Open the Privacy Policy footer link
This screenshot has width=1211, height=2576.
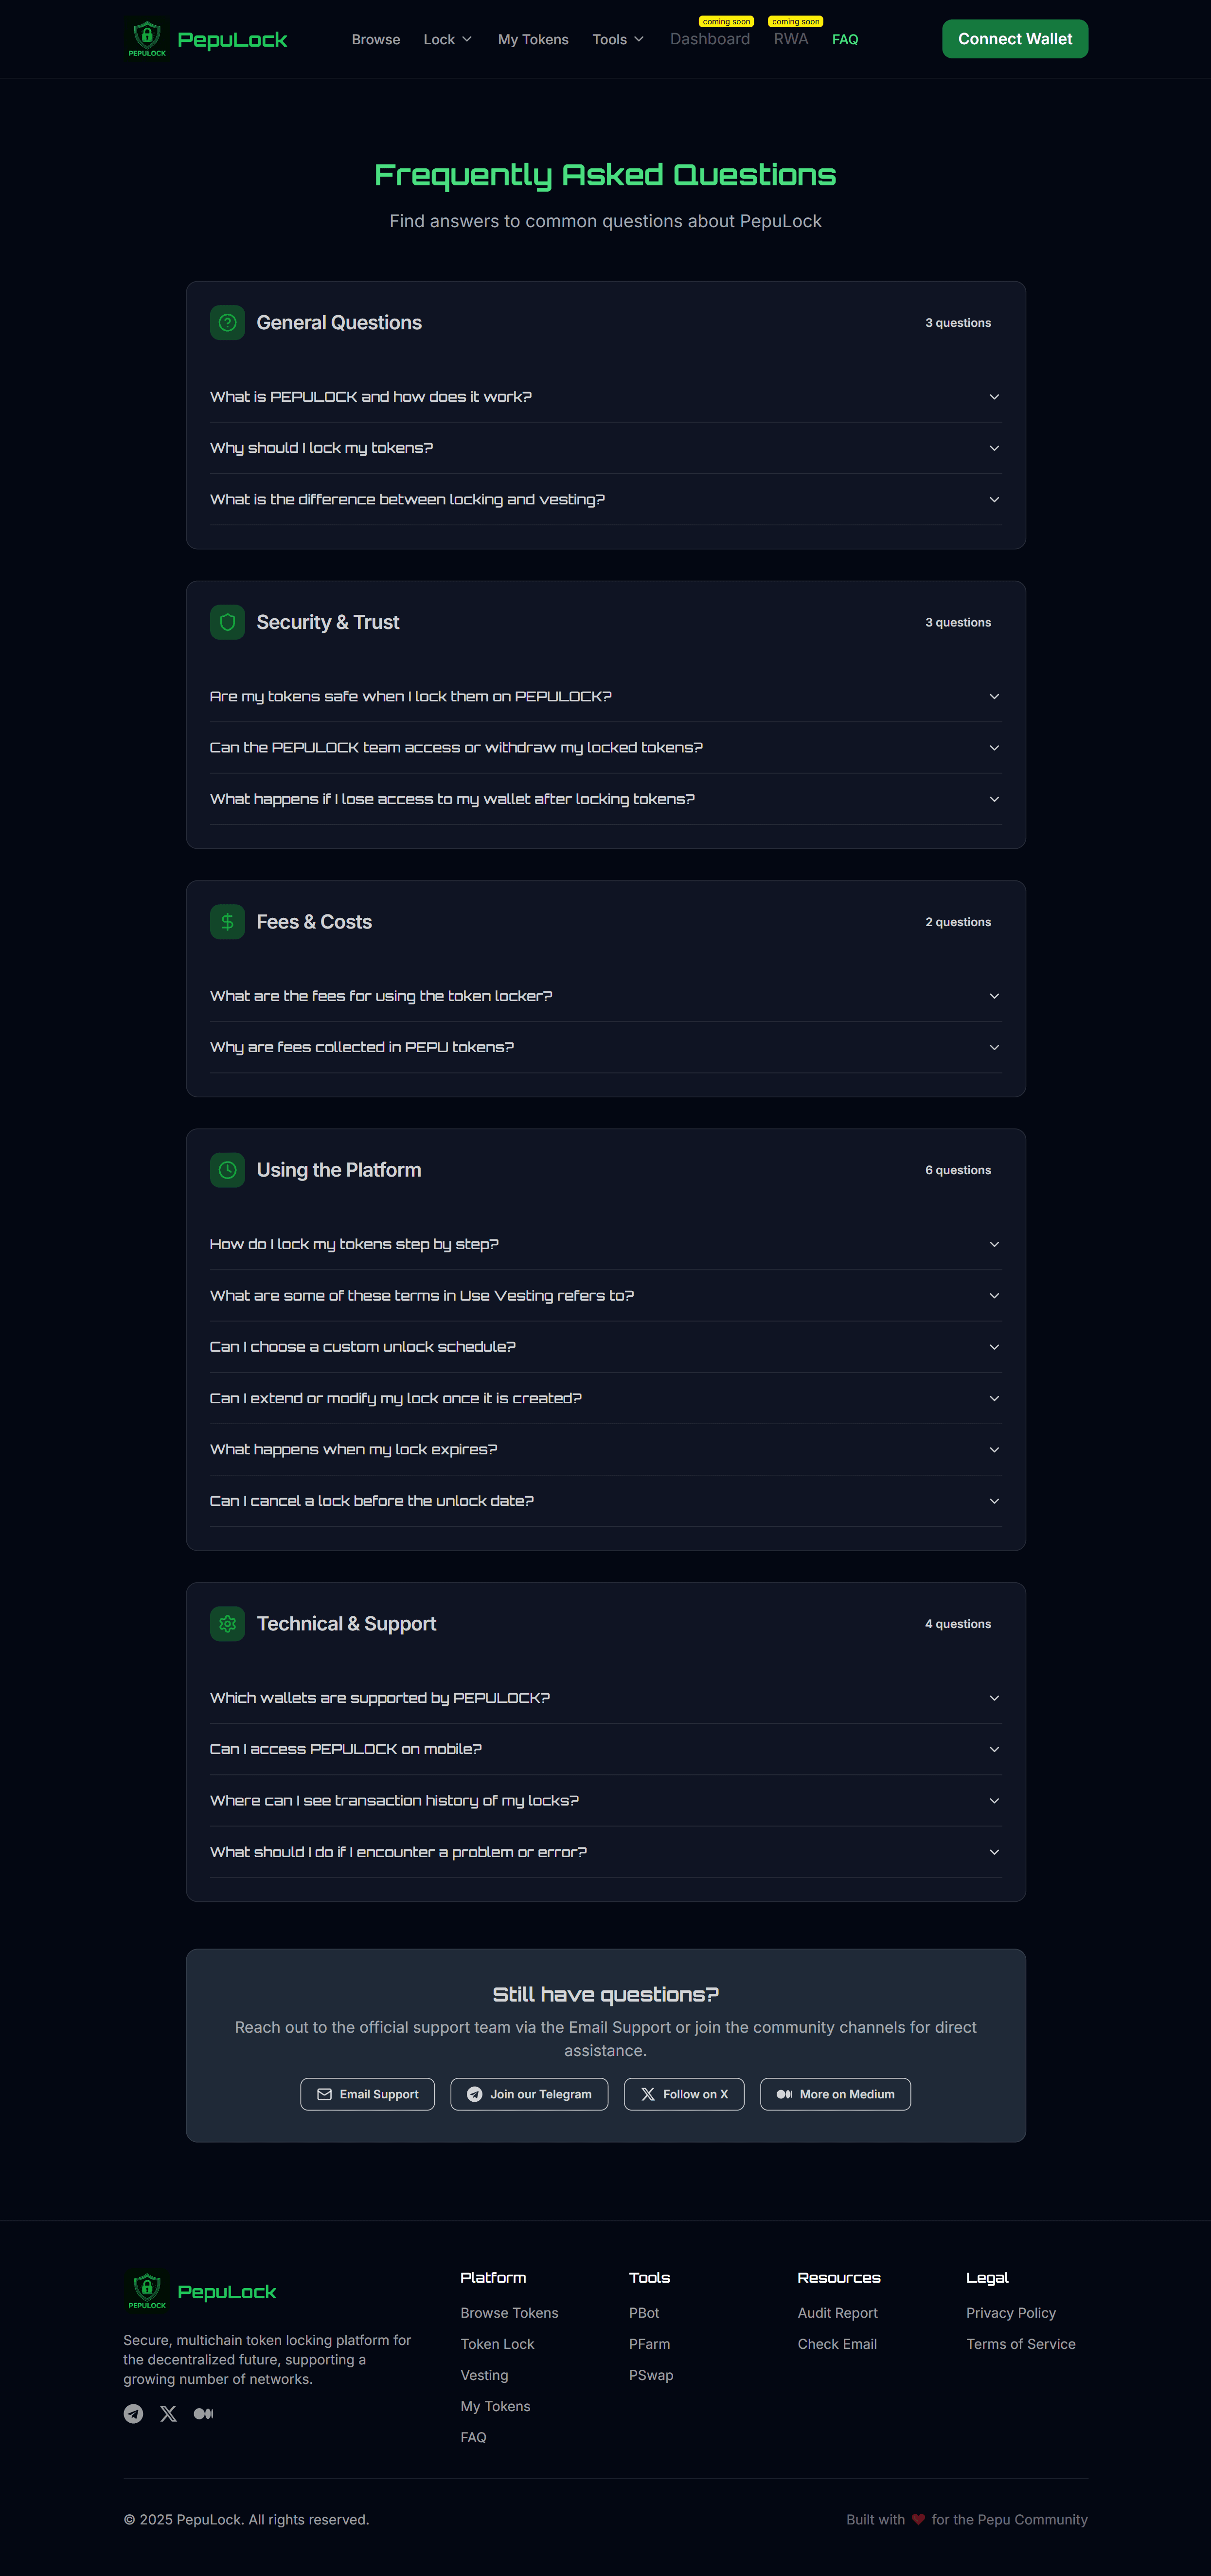[1011, 2312]
